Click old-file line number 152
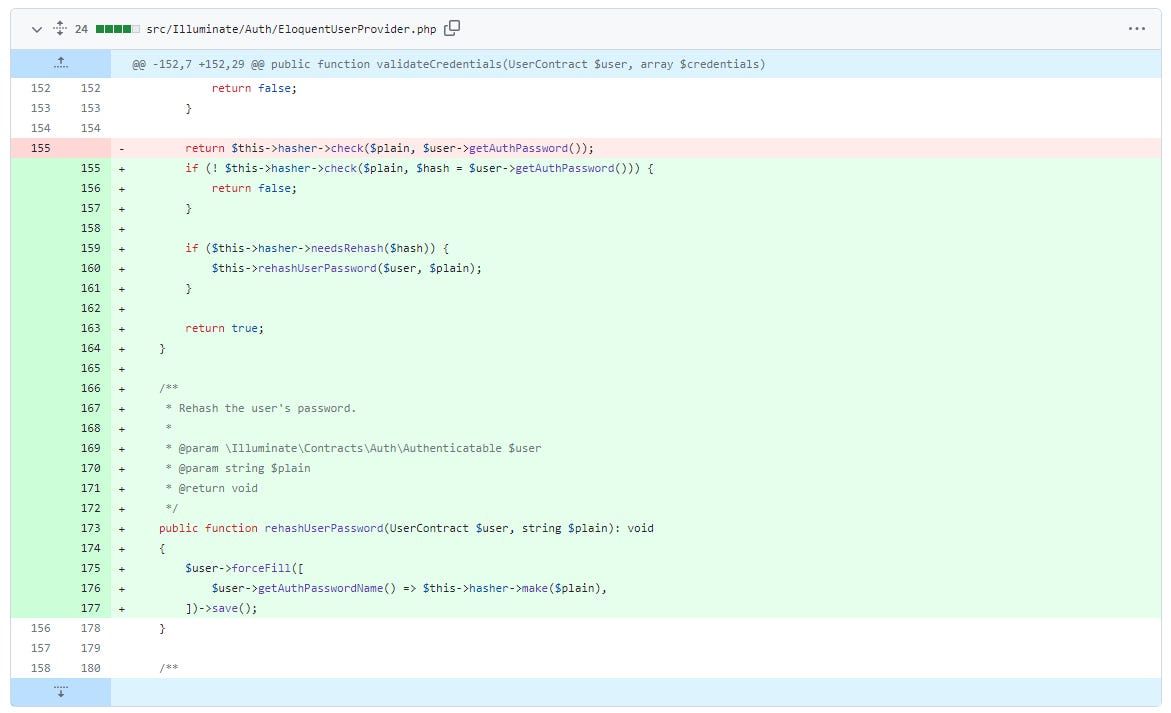The image size is (1171, 713). [40, 88]
